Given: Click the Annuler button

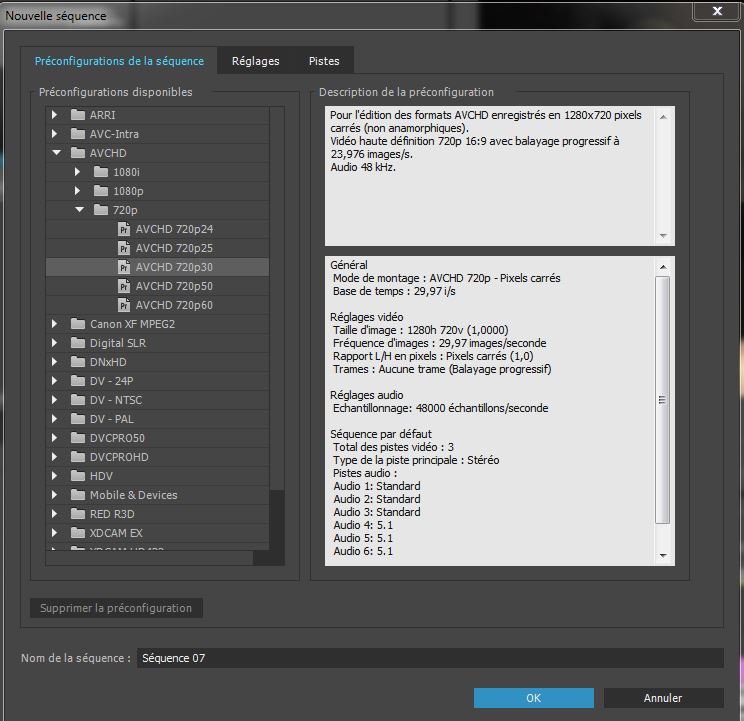Looking at the screenshot, I should click(663, 698).
